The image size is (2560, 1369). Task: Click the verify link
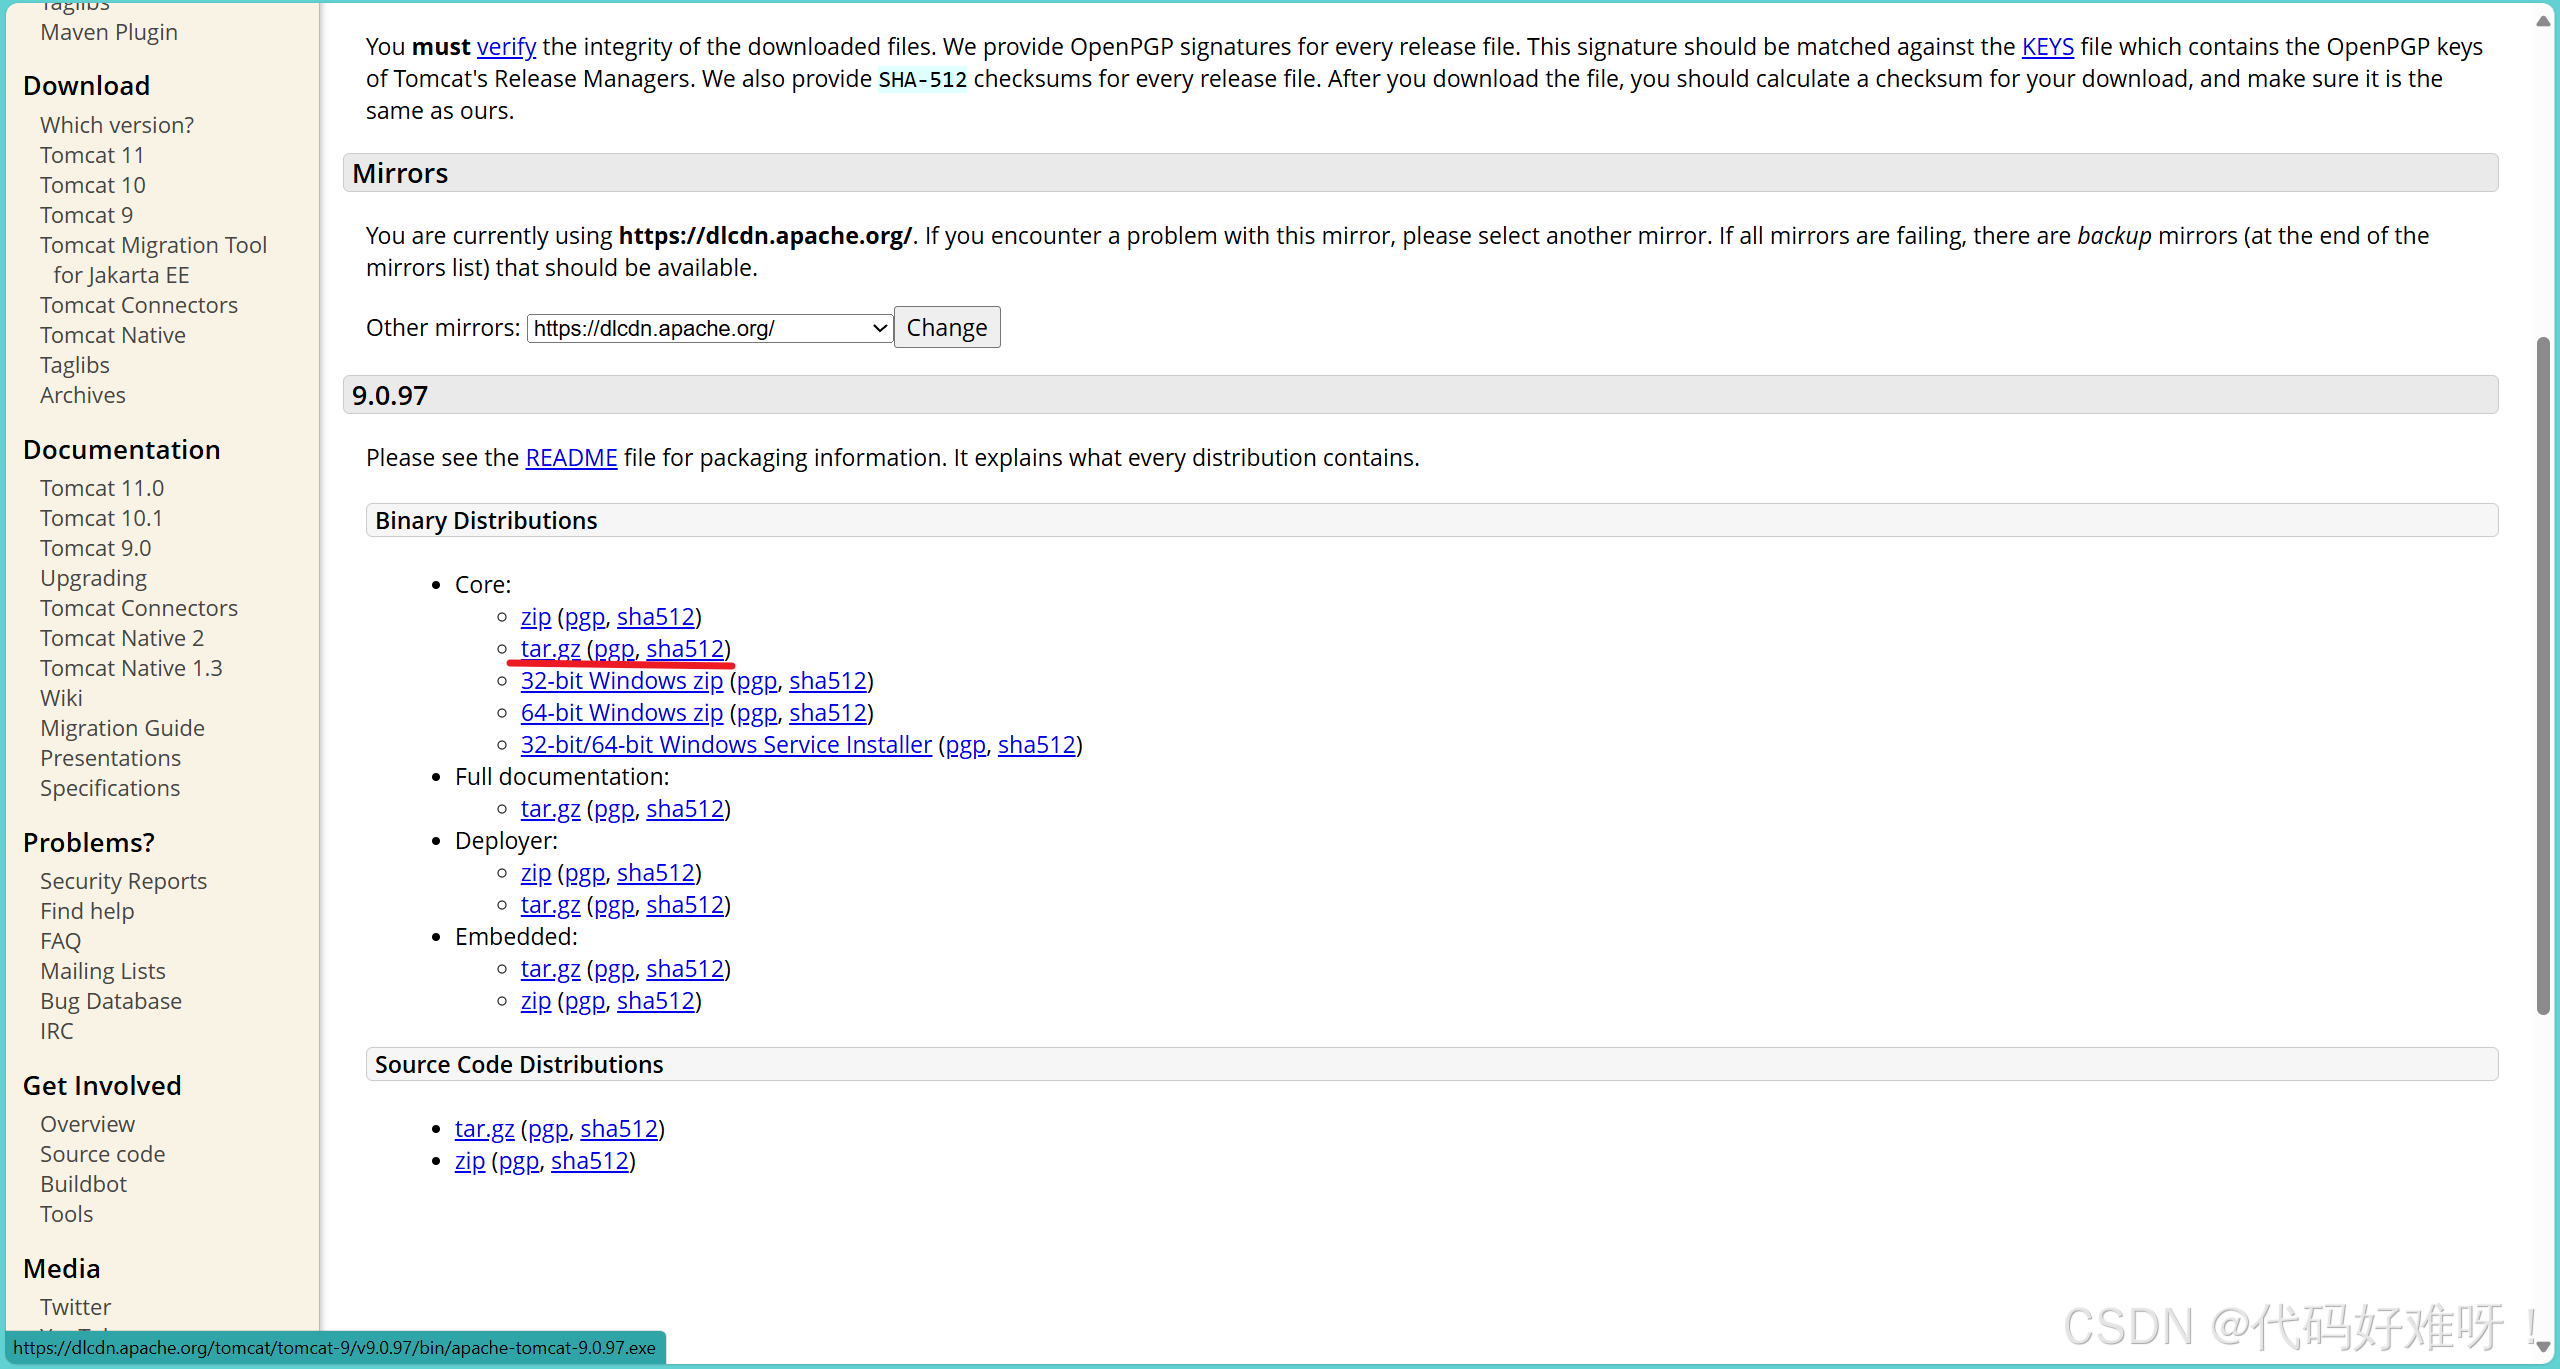506,47
